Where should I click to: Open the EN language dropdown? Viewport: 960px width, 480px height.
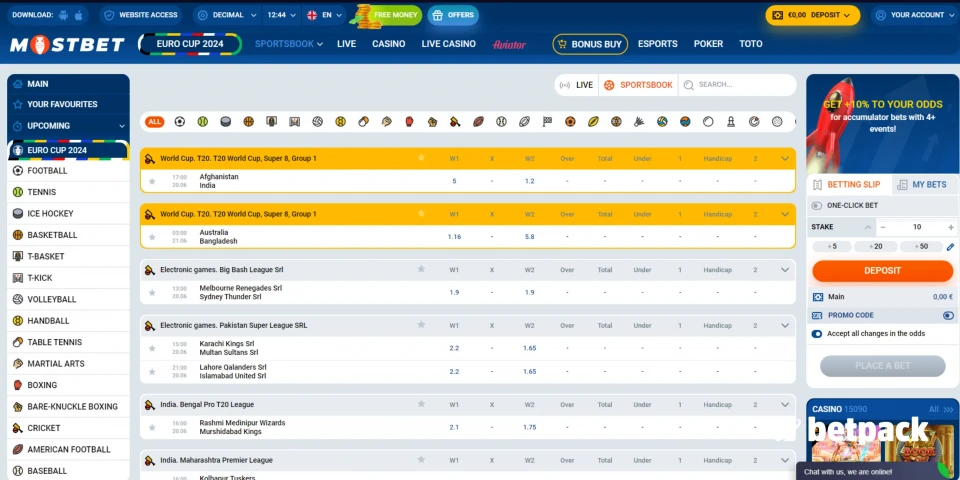point(325,15)
